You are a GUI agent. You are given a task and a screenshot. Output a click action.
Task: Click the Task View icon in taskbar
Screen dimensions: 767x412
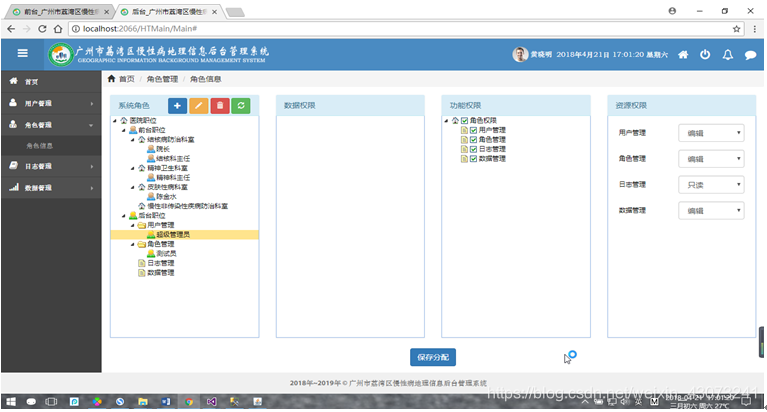point(51,402)
